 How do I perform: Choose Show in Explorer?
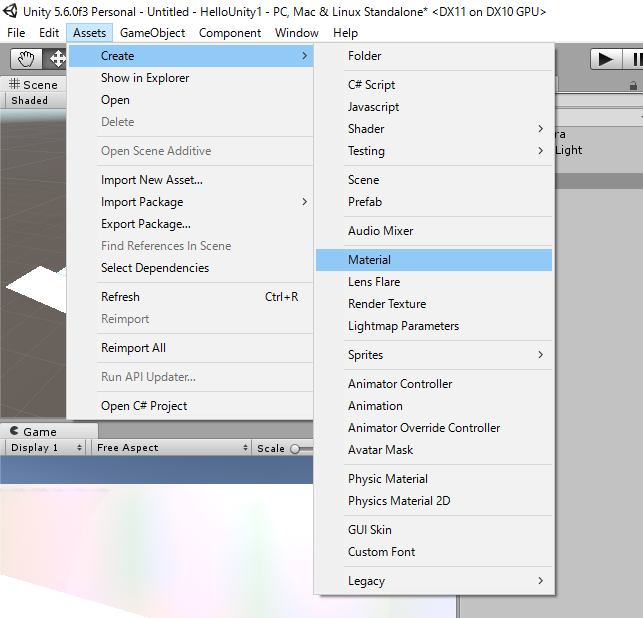click(x=191, y=78)
